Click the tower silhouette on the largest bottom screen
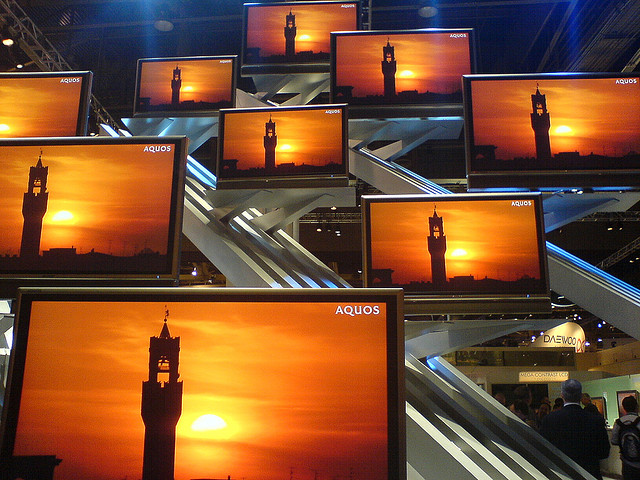The height and width of the screenshot is (480, 640). click(161, 400)
